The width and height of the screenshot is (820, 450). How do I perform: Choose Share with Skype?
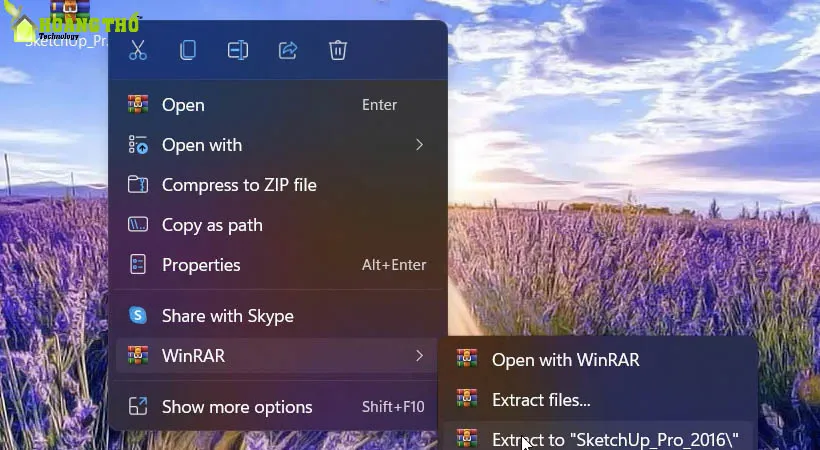click(x=228, y=316)
